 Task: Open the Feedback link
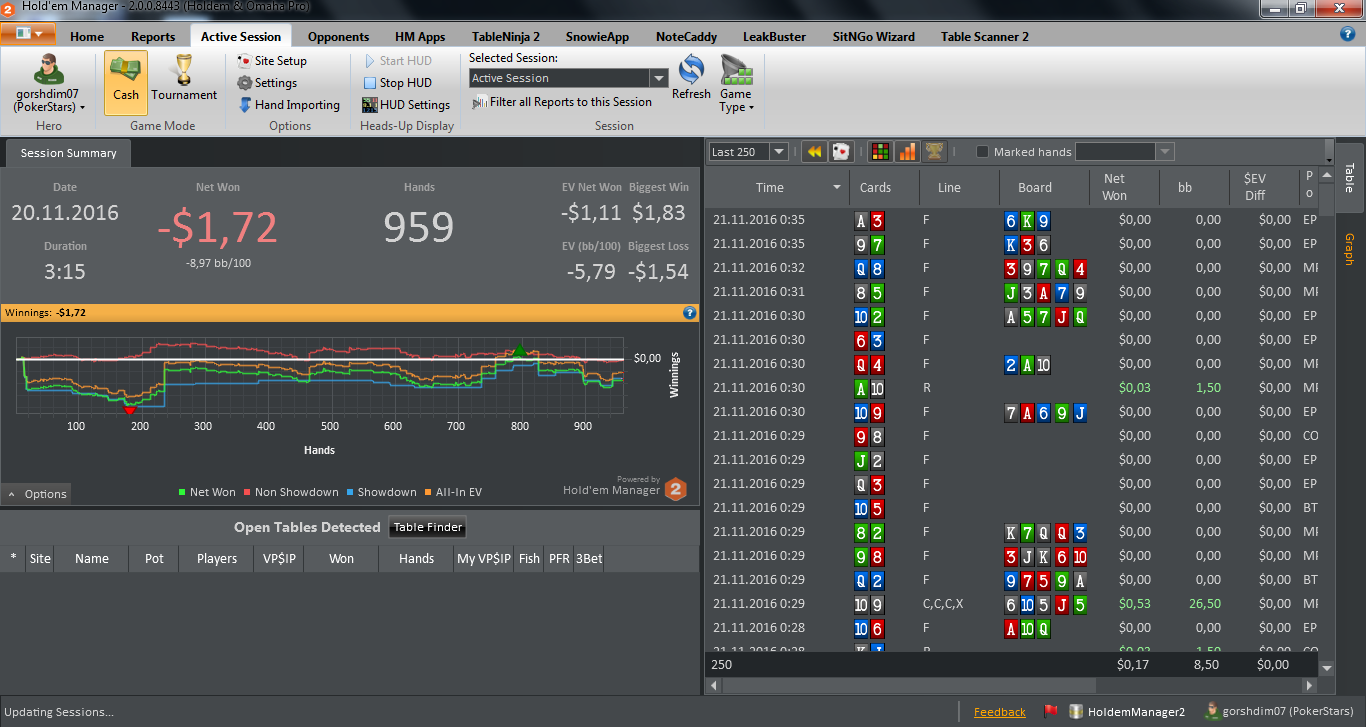[x=999, y=712]
